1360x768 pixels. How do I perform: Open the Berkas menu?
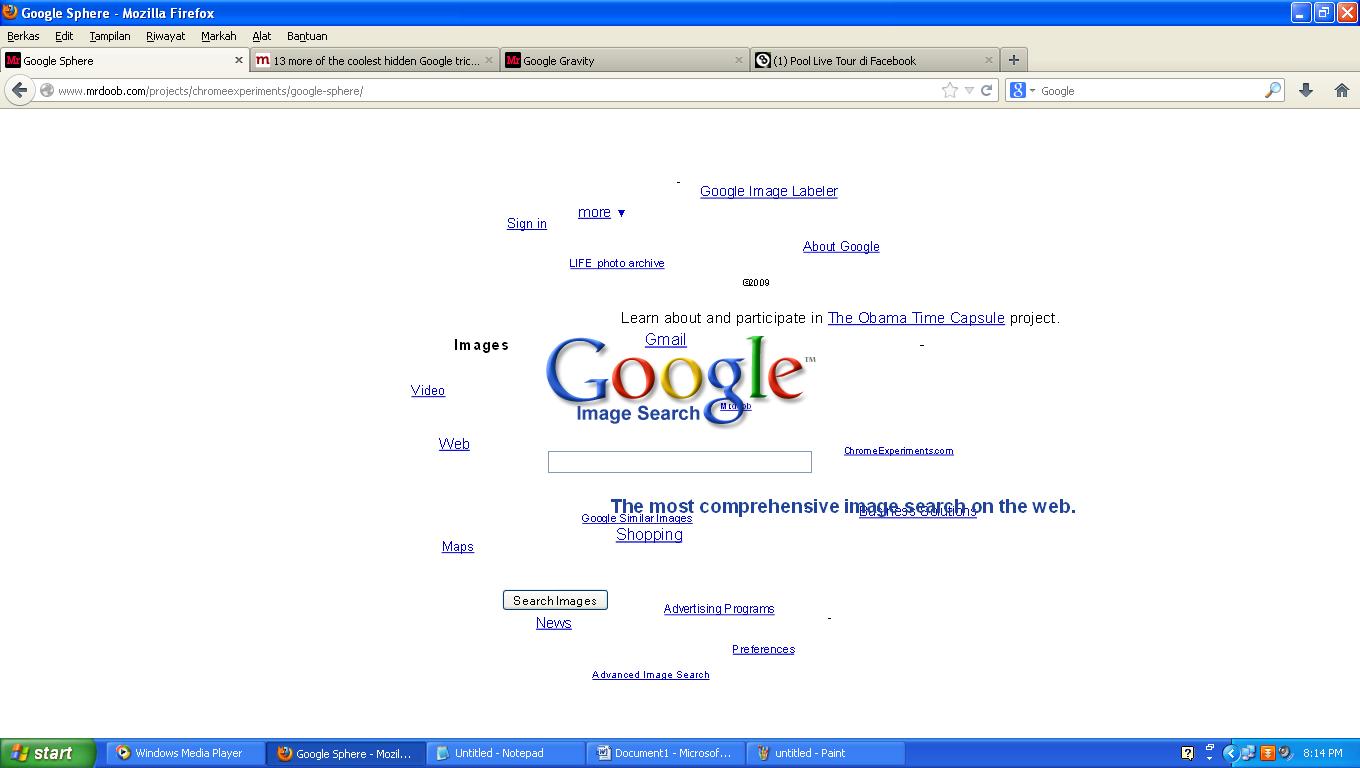tap(23, 36)
